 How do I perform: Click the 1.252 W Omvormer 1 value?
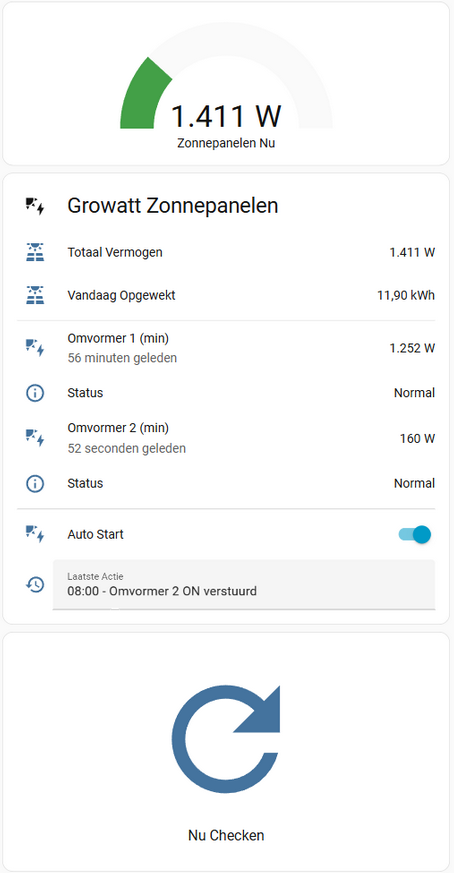[x=412, y=349]
